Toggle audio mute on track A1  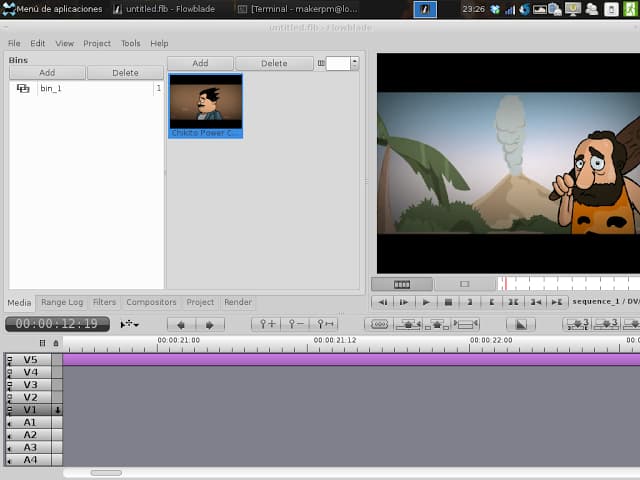10,423
